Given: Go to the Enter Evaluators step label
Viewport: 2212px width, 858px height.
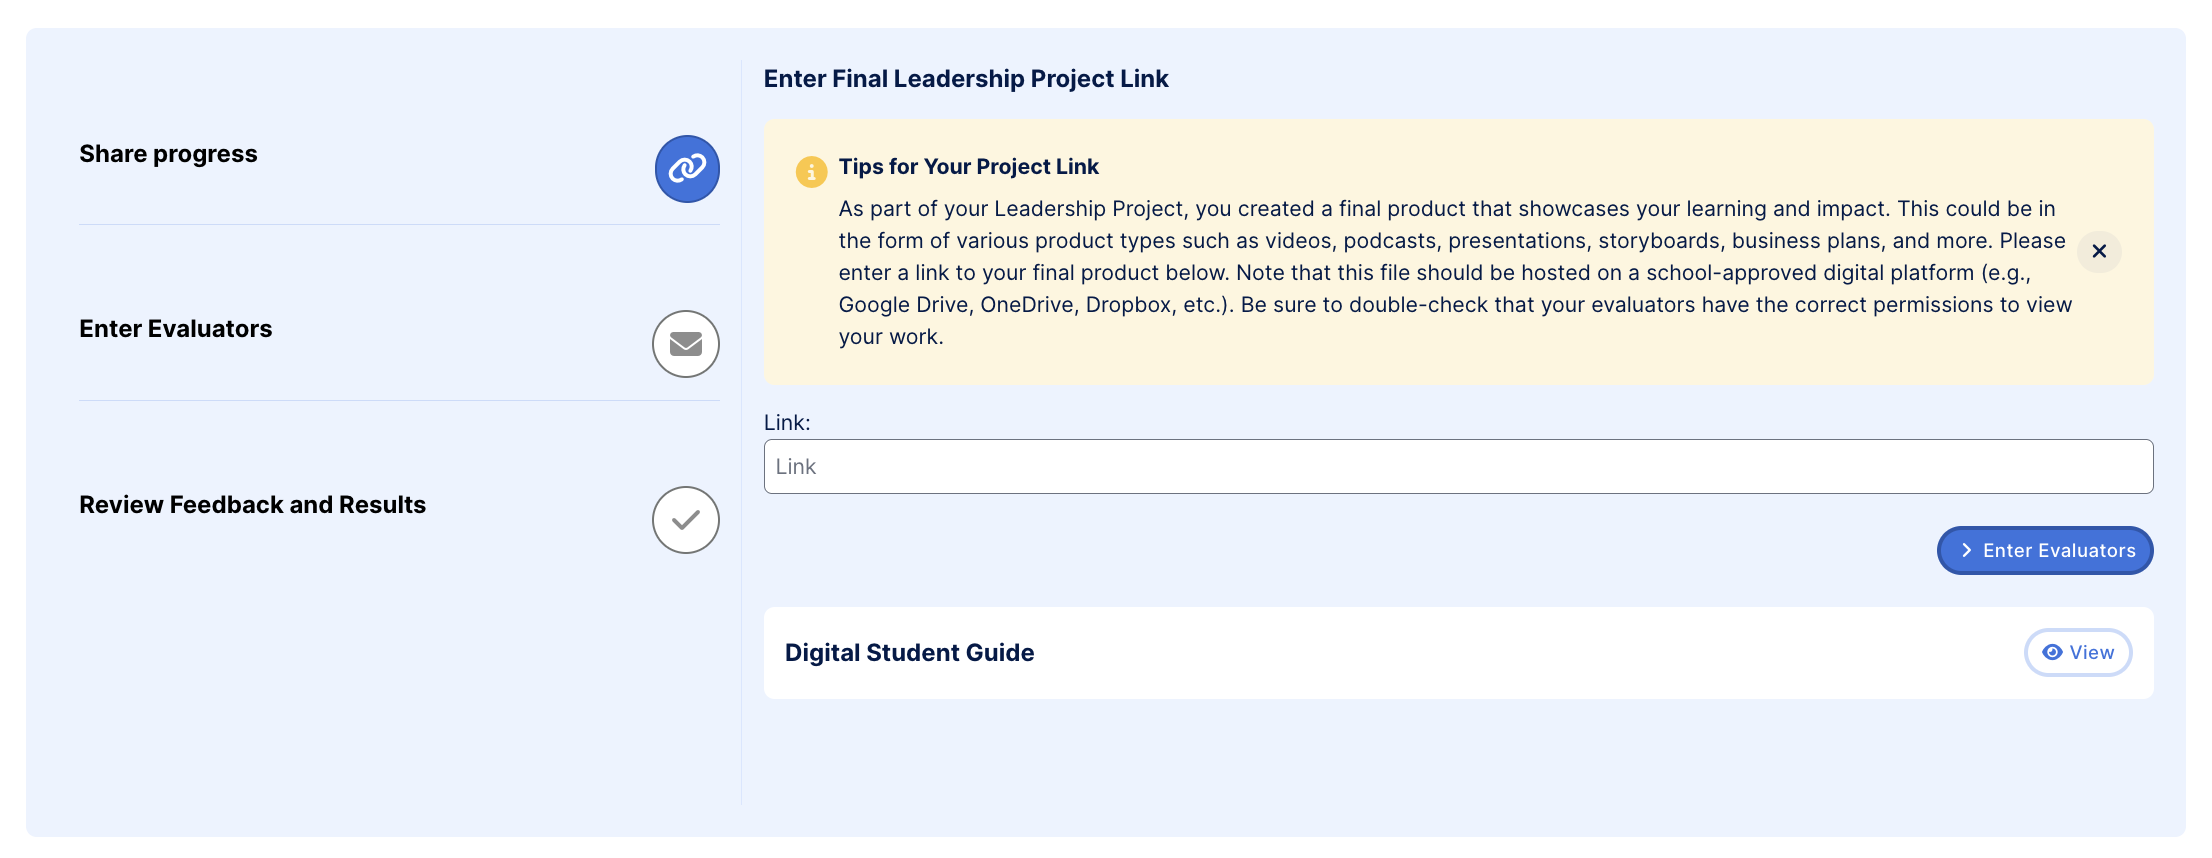Looking at the screenshot, I should pos(176,329).
